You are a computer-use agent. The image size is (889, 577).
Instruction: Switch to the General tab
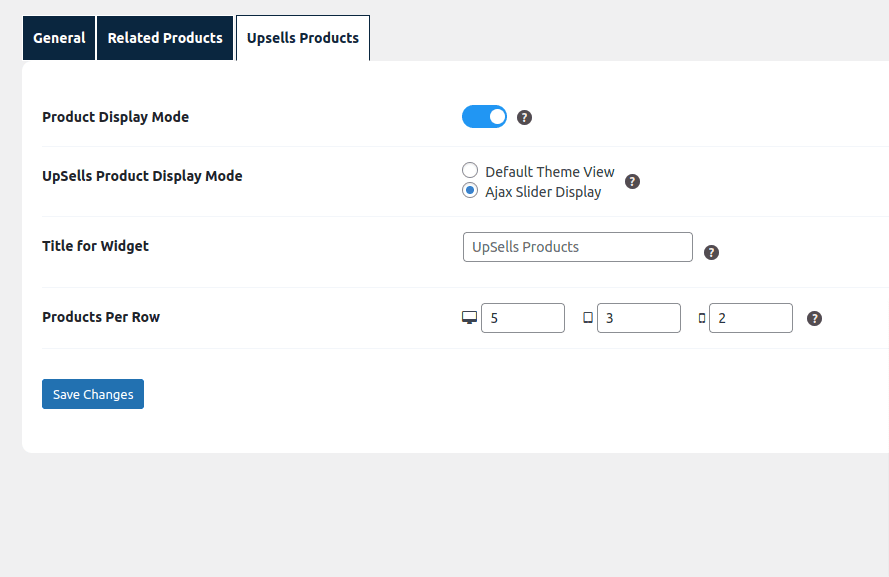click(x=58, y=38)
